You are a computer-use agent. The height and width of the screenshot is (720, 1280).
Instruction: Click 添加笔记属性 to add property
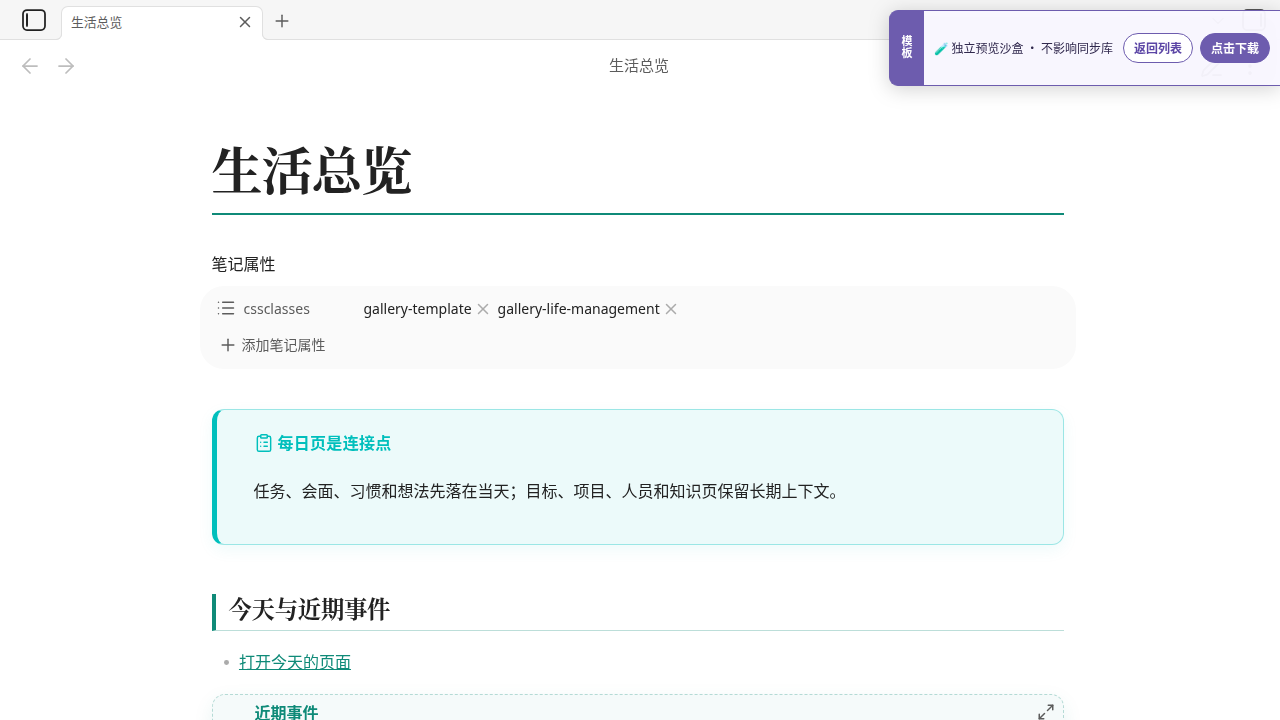coord(273,345)
